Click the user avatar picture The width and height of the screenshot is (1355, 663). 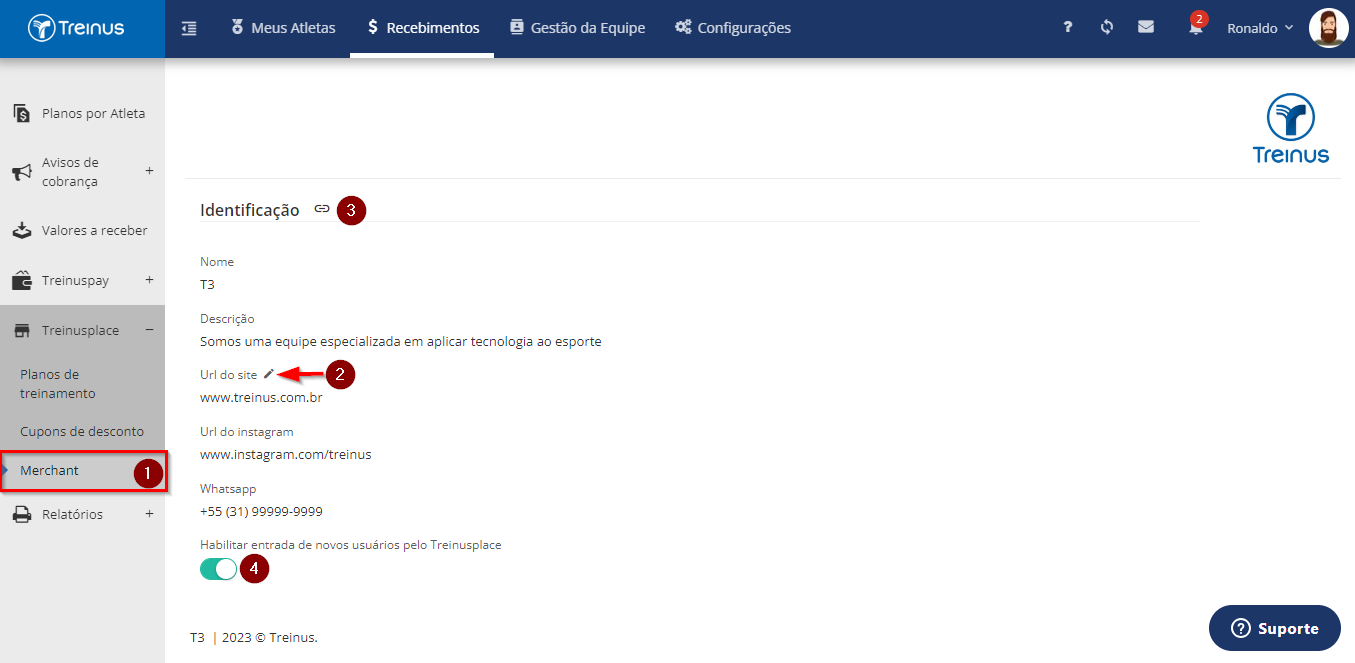(x=1328, y=28)
